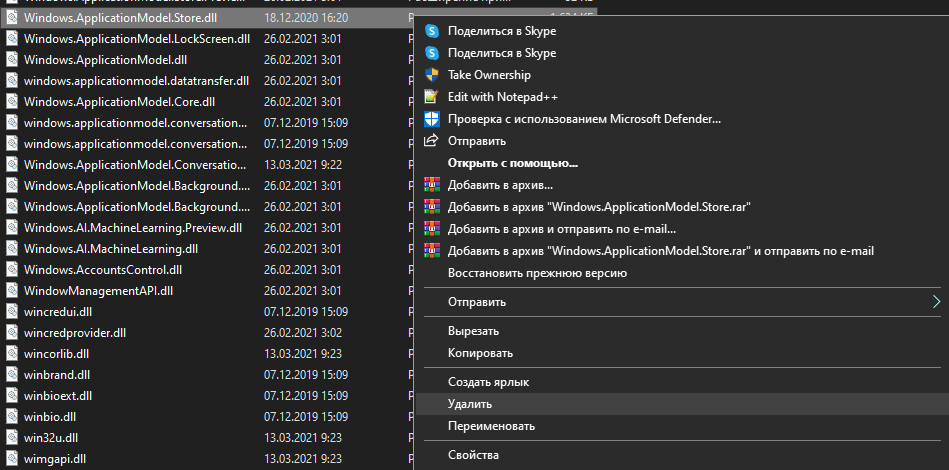This screenshot has height=470, width=949.
Task: Choose Переименовать in the context menu
Action: [x=491, y=426]
